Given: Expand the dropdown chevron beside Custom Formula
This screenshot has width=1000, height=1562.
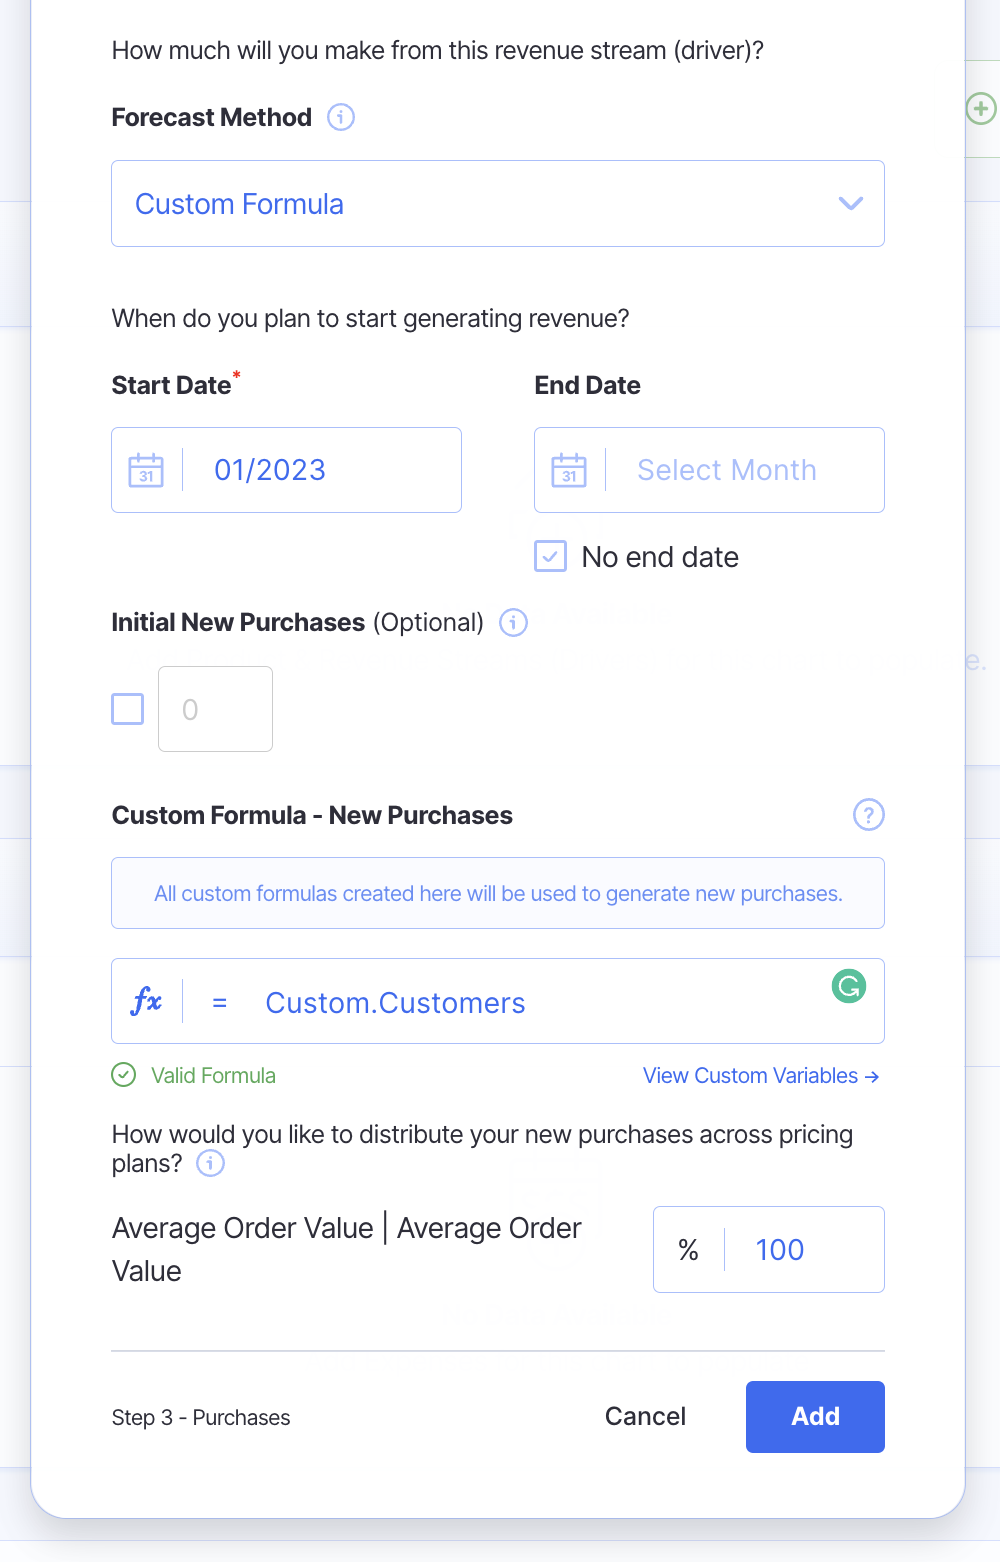Looking at the screenshot, I should pyautogui.click(x=850, y=204).
